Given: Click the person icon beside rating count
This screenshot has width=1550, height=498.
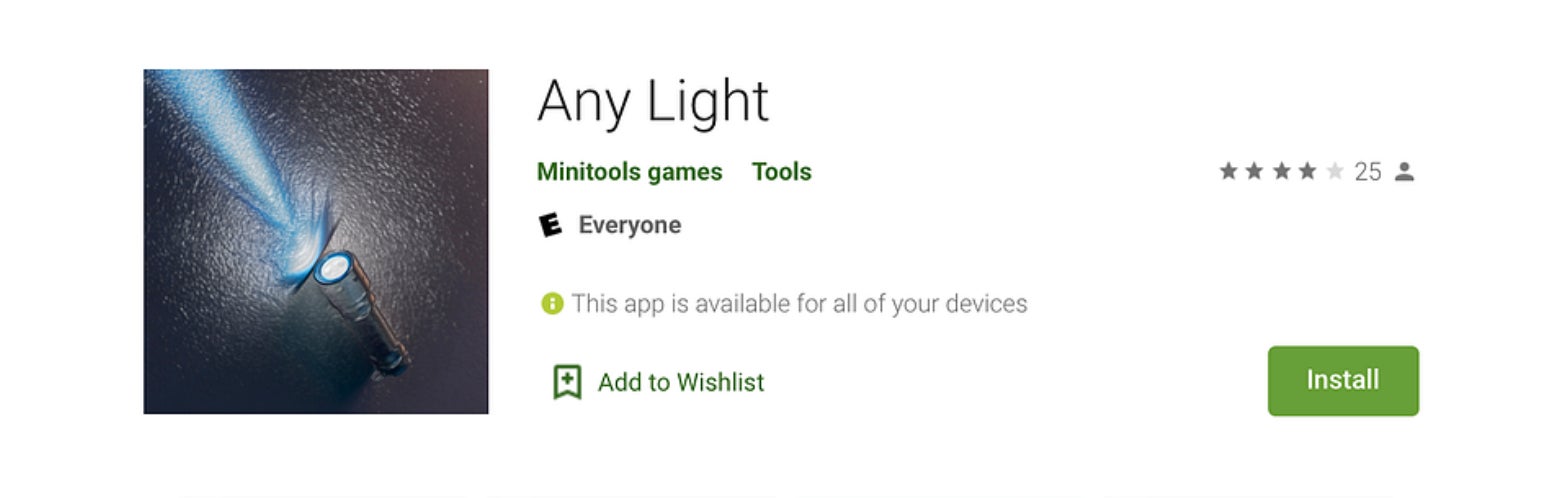Looking at the screenshot, I should pyautogui.click(x=1404, y=172).
